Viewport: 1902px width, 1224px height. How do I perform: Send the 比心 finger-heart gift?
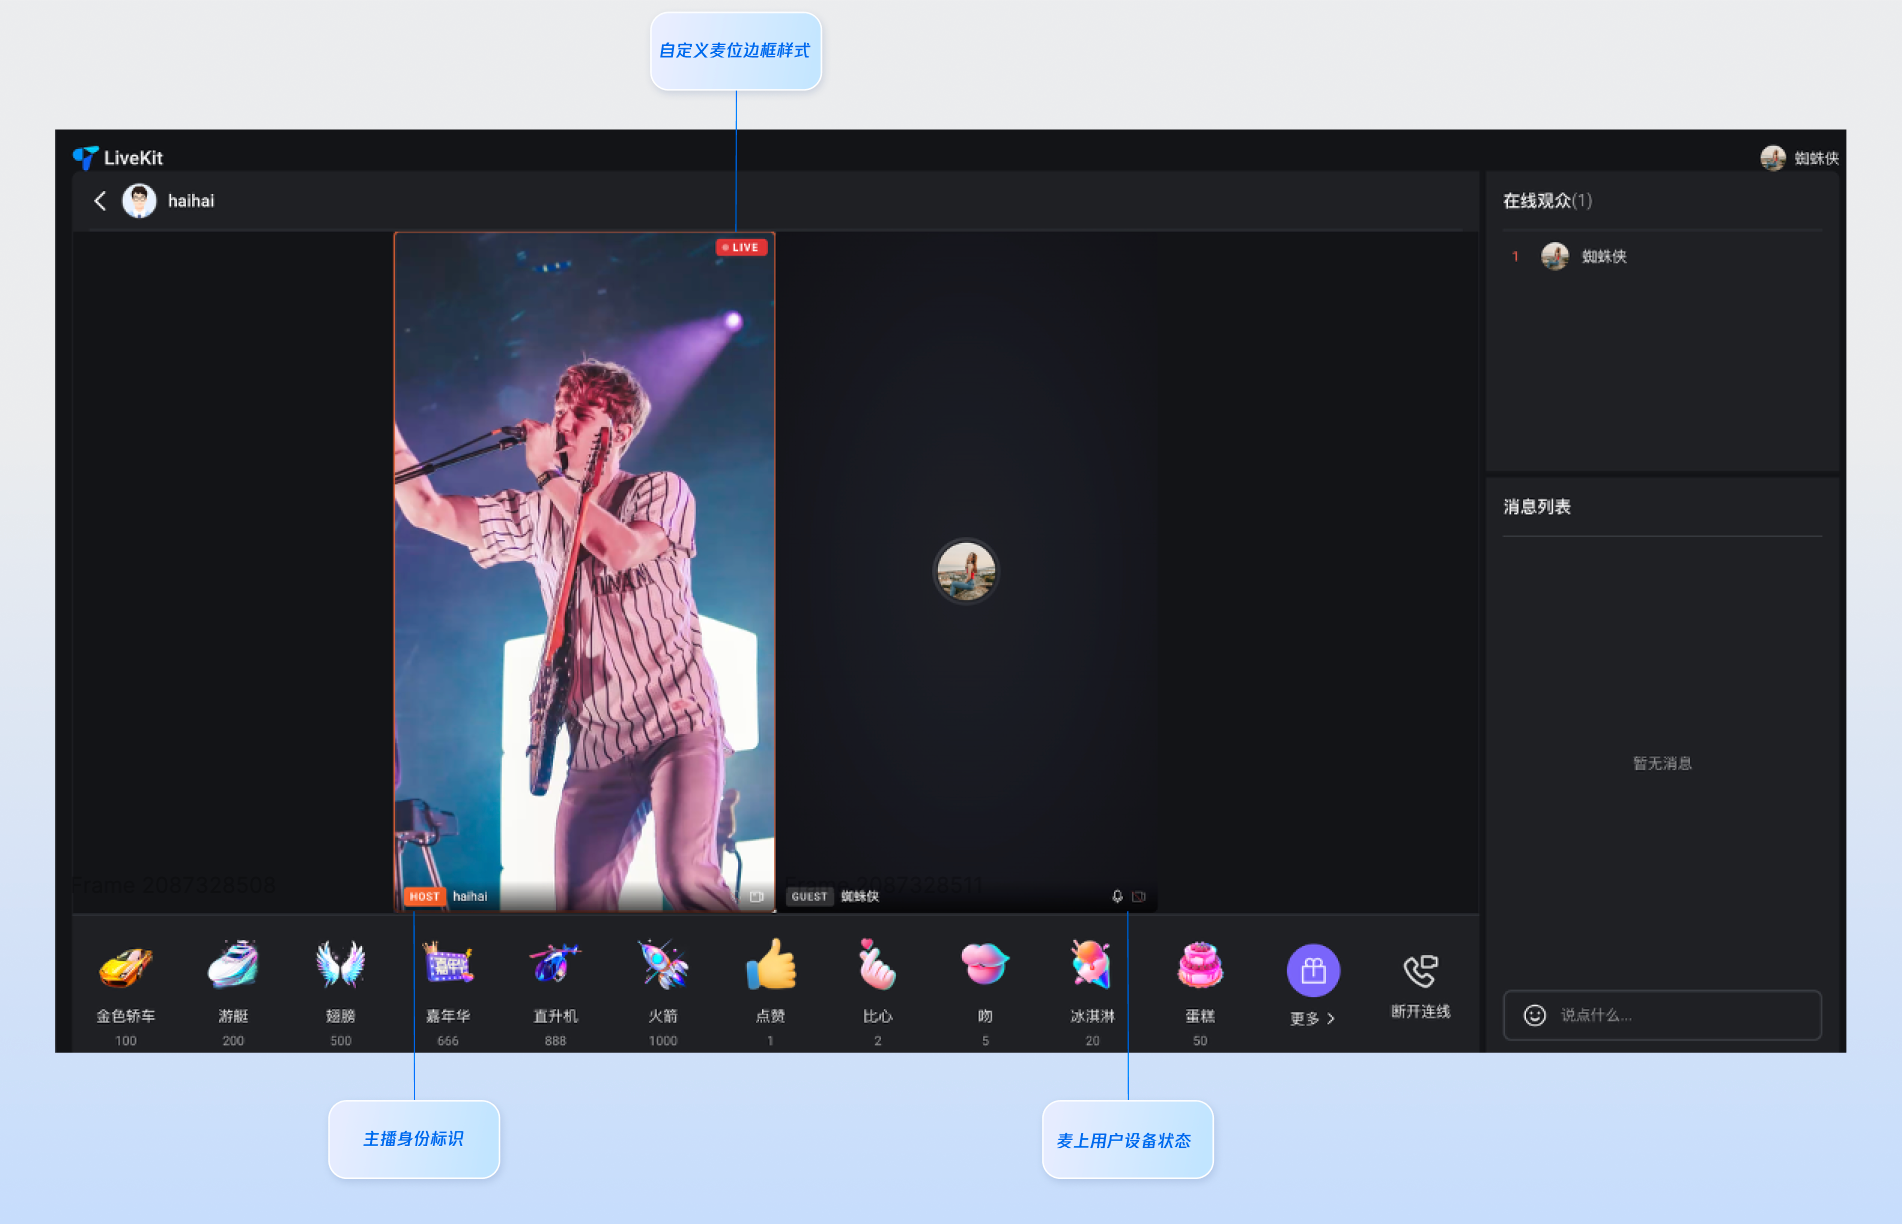click(878, 993)
